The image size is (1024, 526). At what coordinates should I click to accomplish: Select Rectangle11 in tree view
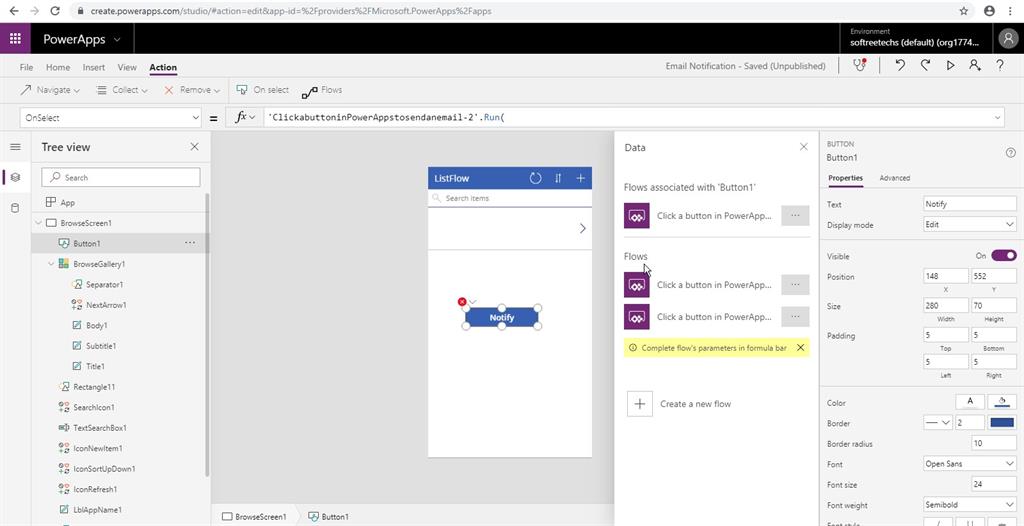point(94,387)
